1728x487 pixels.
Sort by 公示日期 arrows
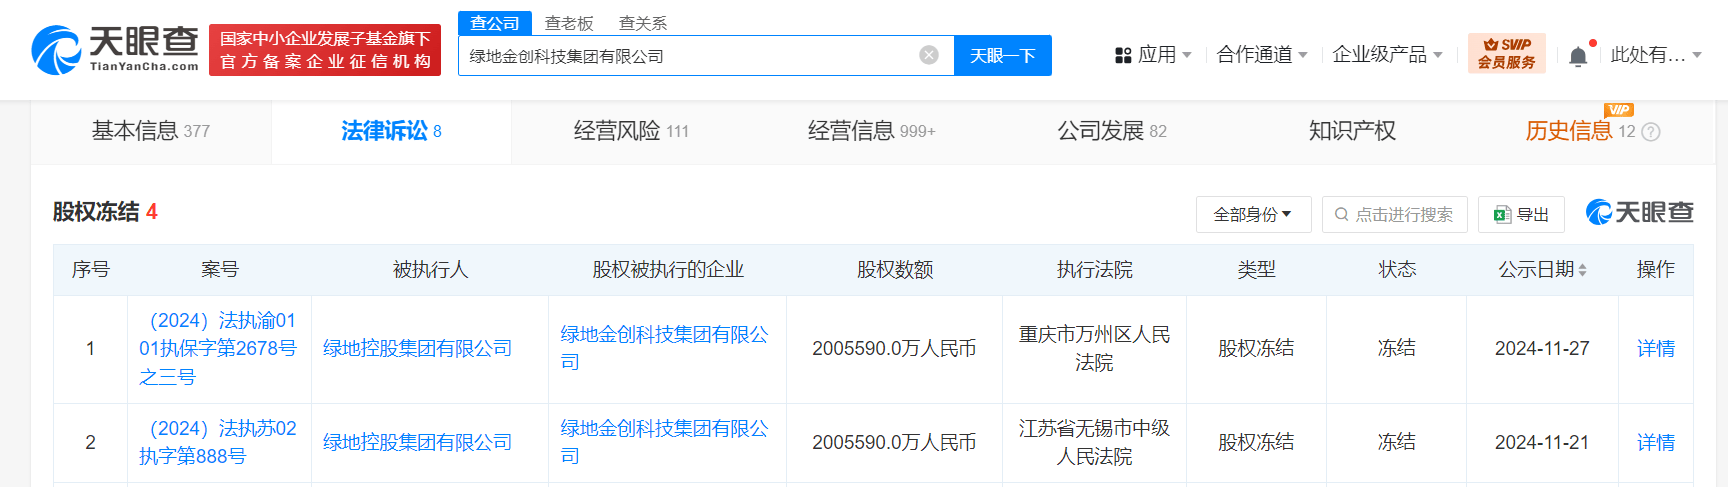[x=1582, y=270]
